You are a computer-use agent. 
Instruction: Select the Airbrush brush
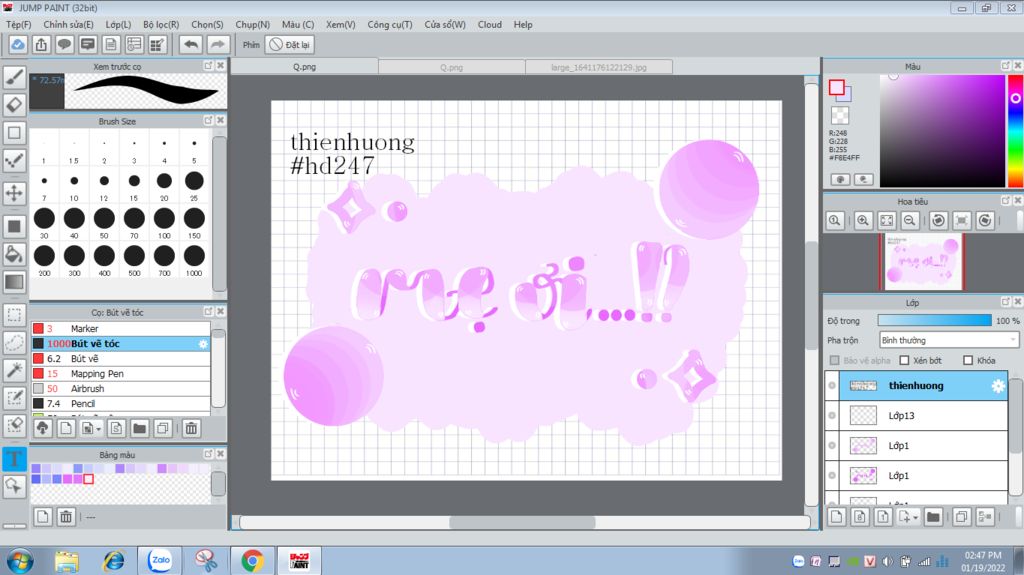pyautogui.click(x=121, y=389)
